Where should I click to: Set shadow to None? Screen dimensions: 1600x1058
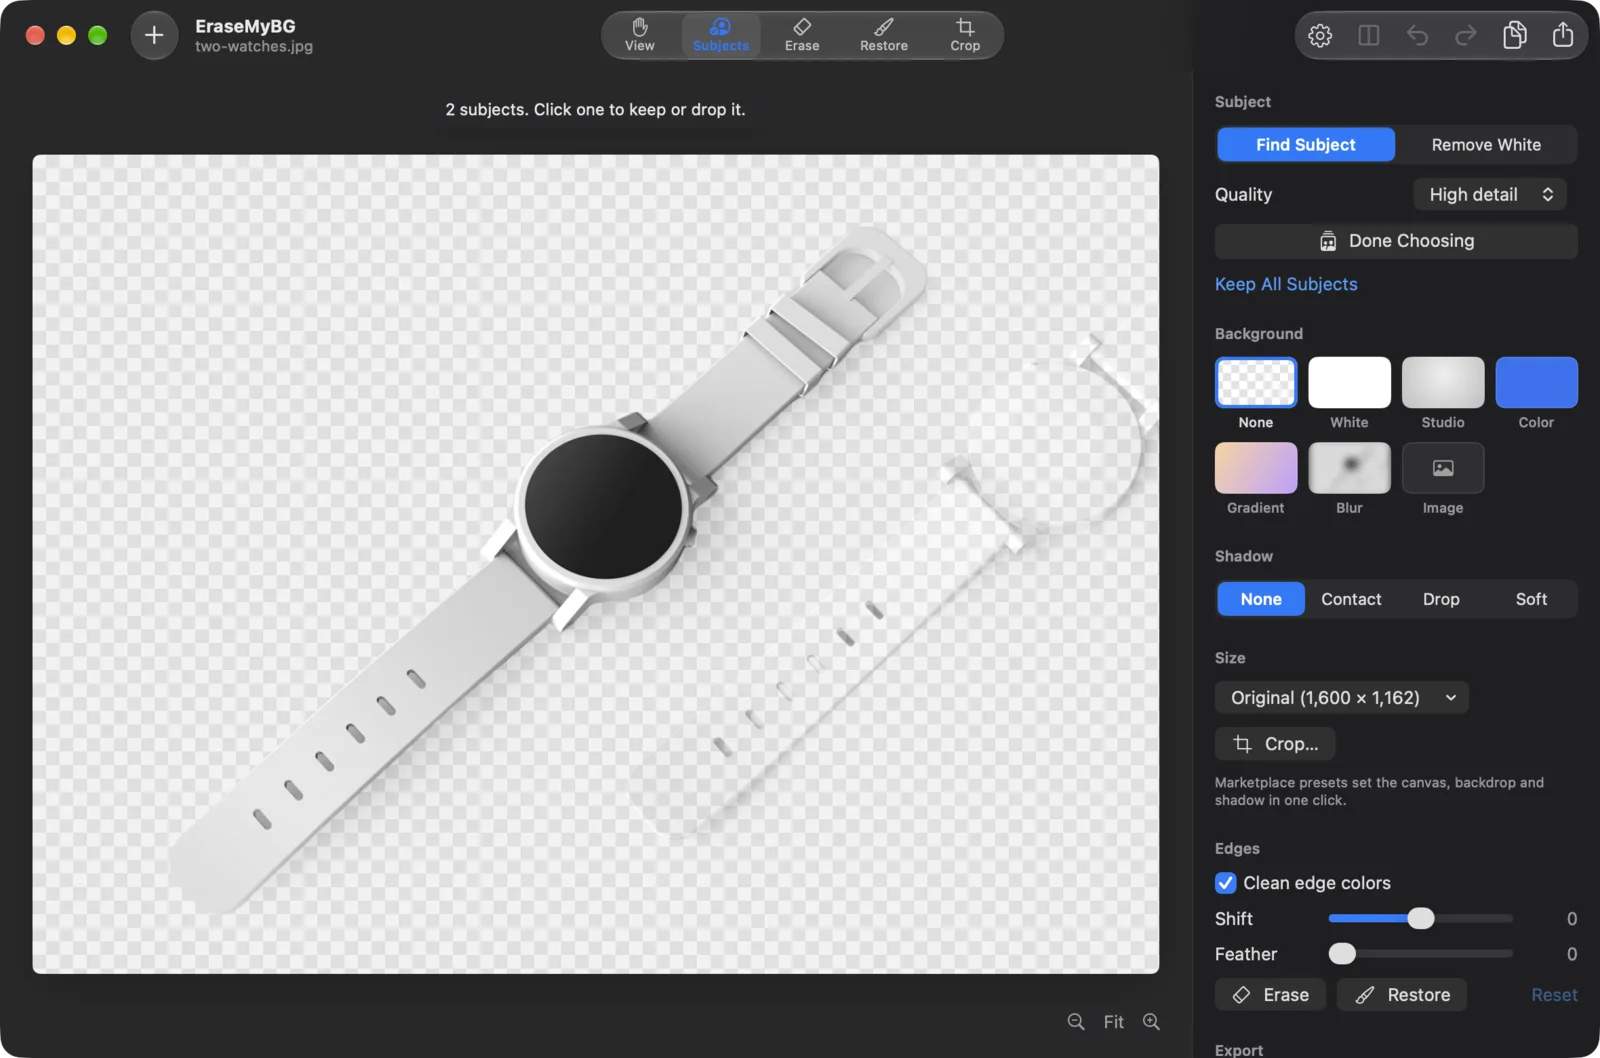click(1261, 599)
